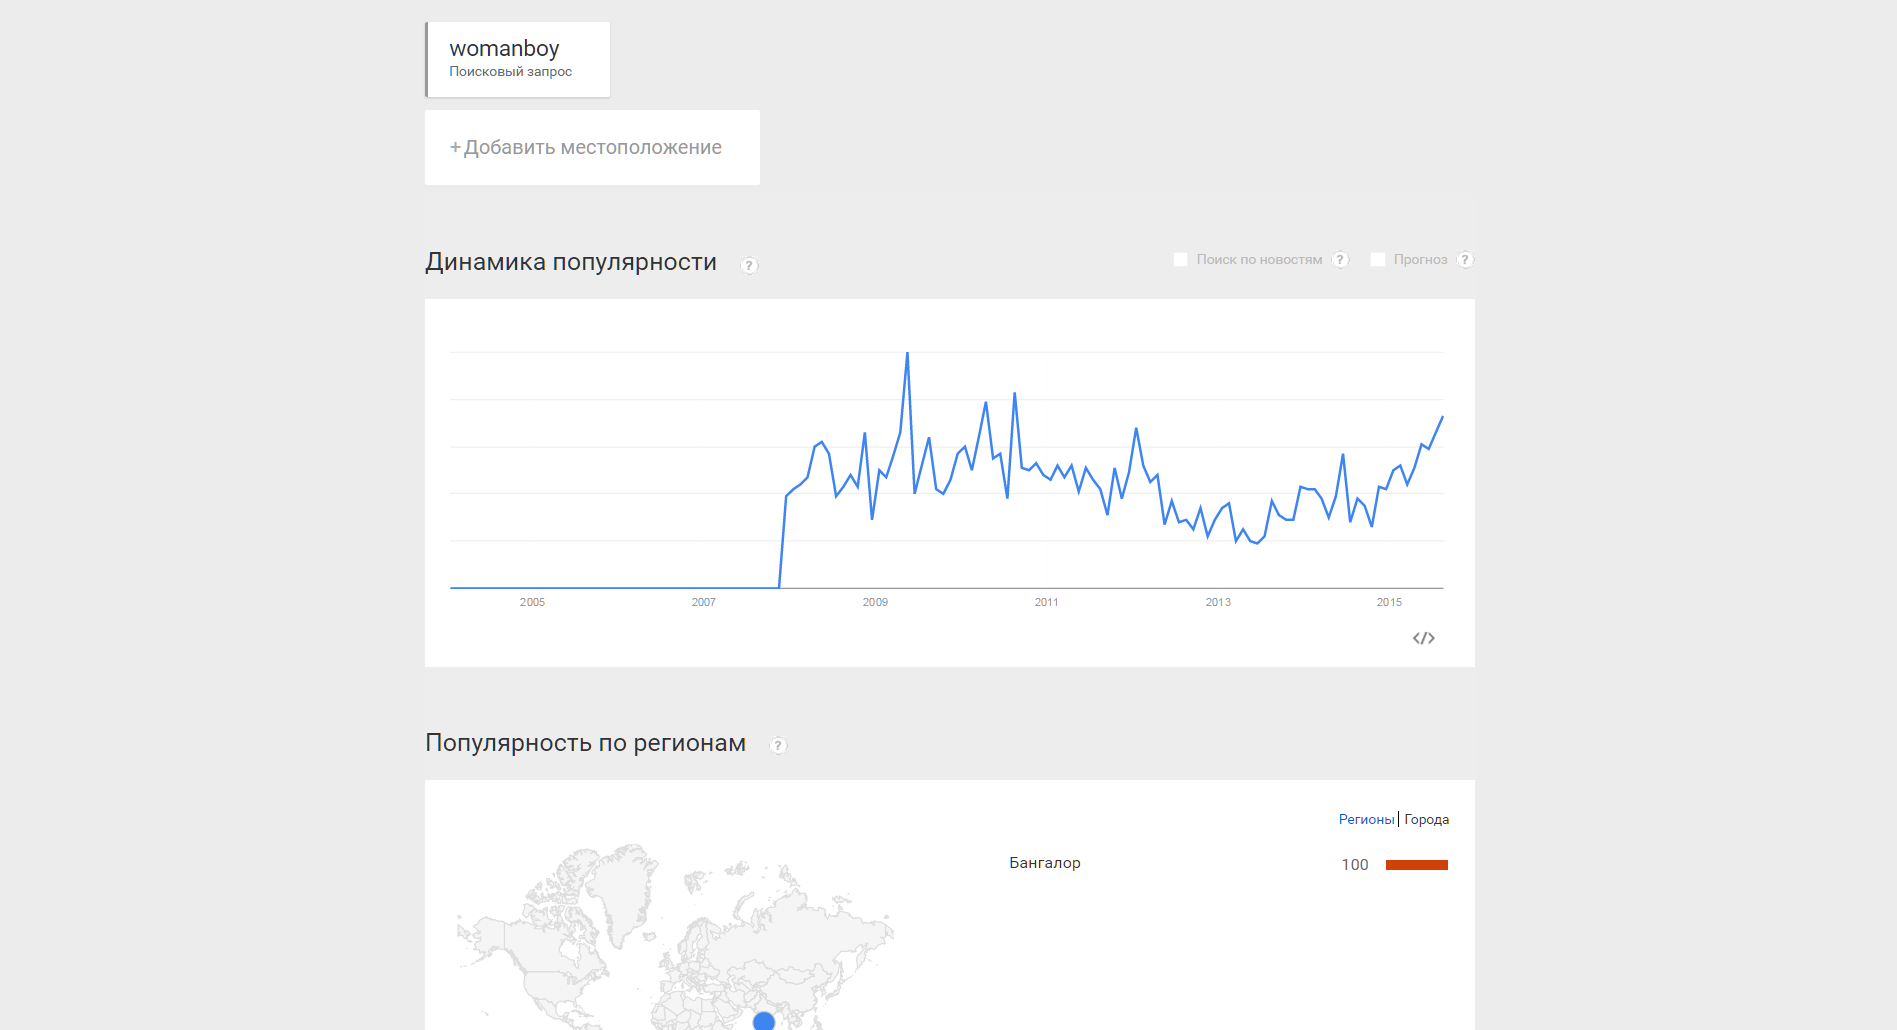Open help icon beside Популярность по регионам
1897x1030 pixels.
[x=778, y=745]
